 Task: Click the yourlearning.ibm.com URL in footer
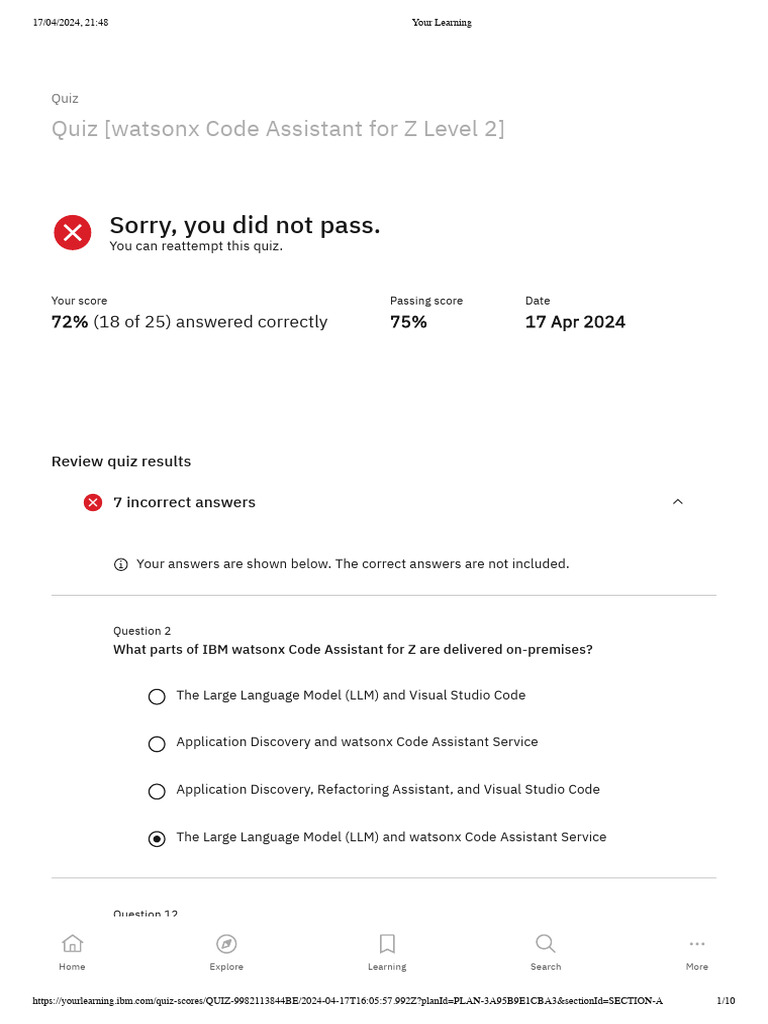pyautogui.click(x=347, y=1001)
